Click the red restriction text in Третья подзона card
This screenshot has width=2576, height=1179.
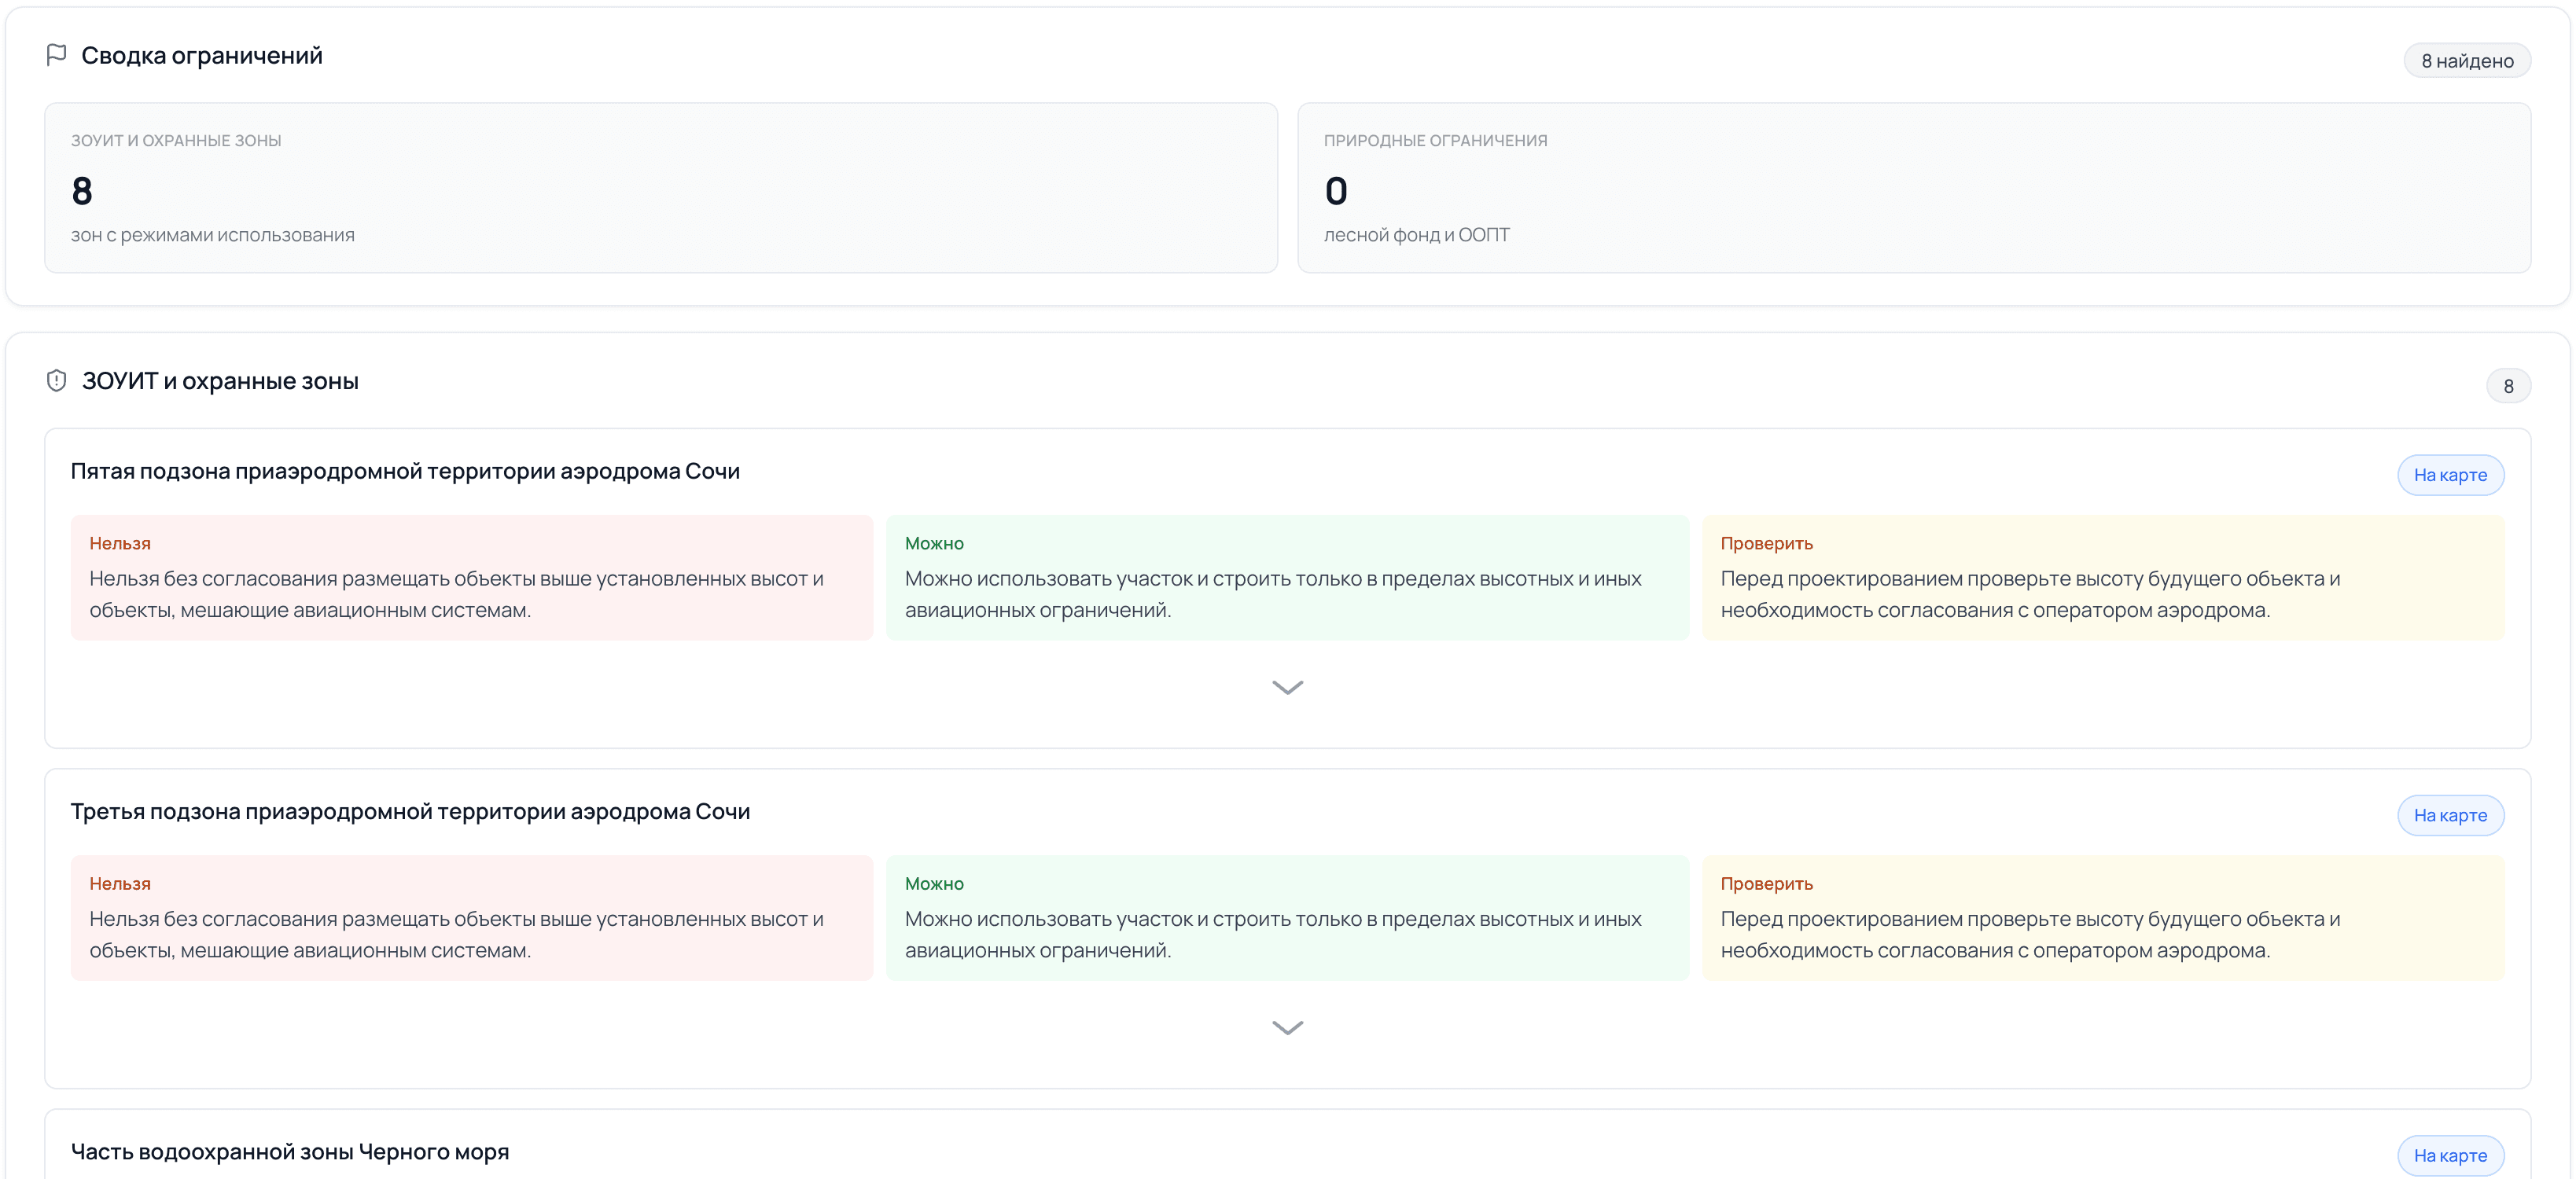click(456, 934)
